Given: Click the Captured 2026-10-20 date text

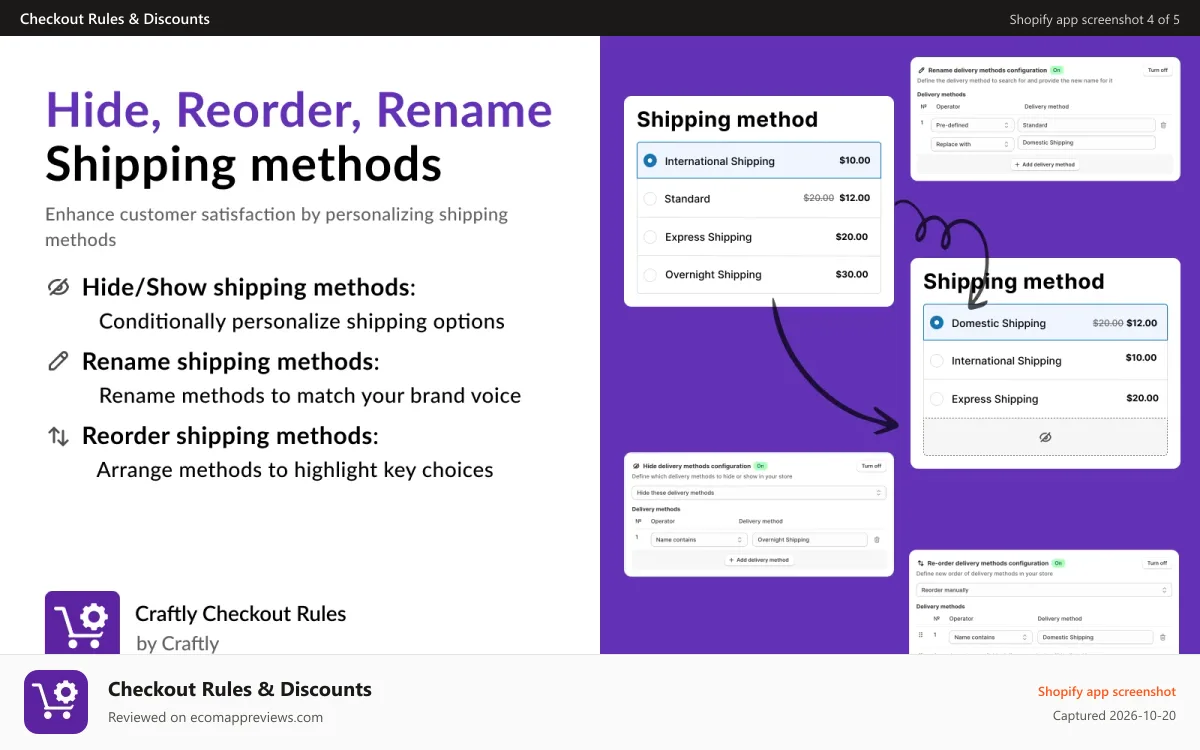Looking at the screenshot, I should point(1115,716).
